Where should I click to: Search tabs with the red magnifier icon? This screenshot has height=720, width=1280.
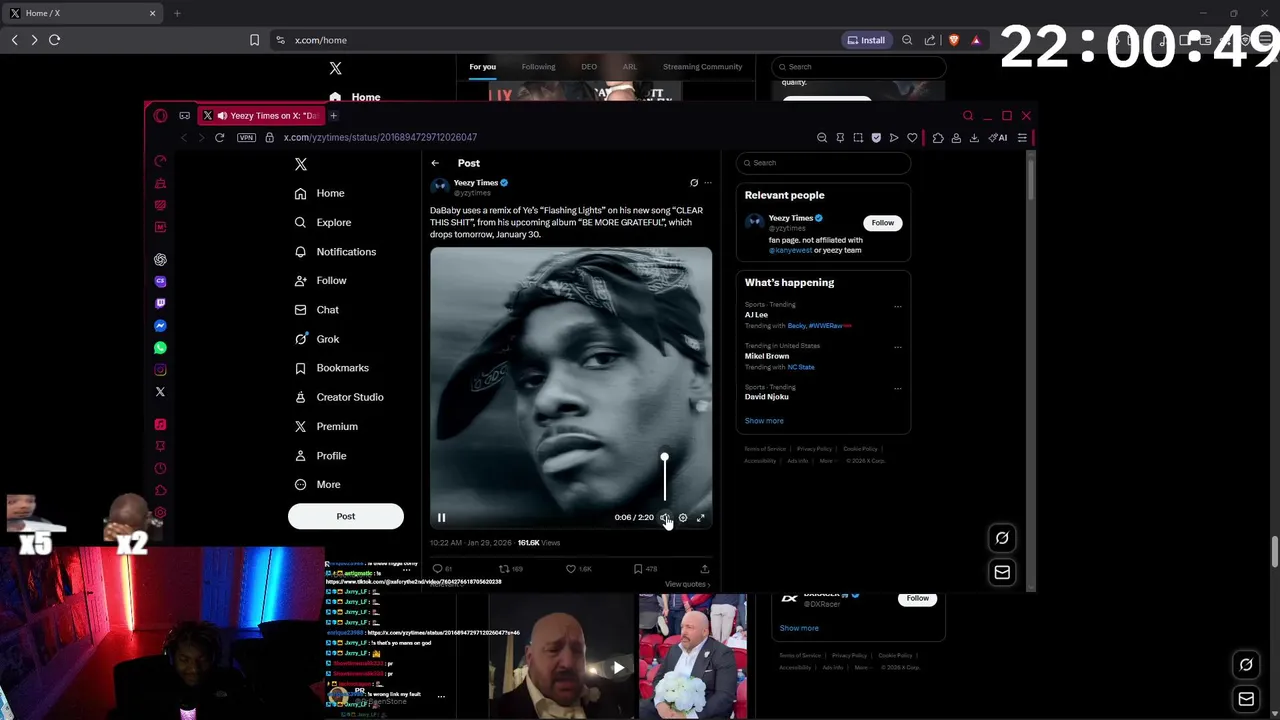pos(968,116)
